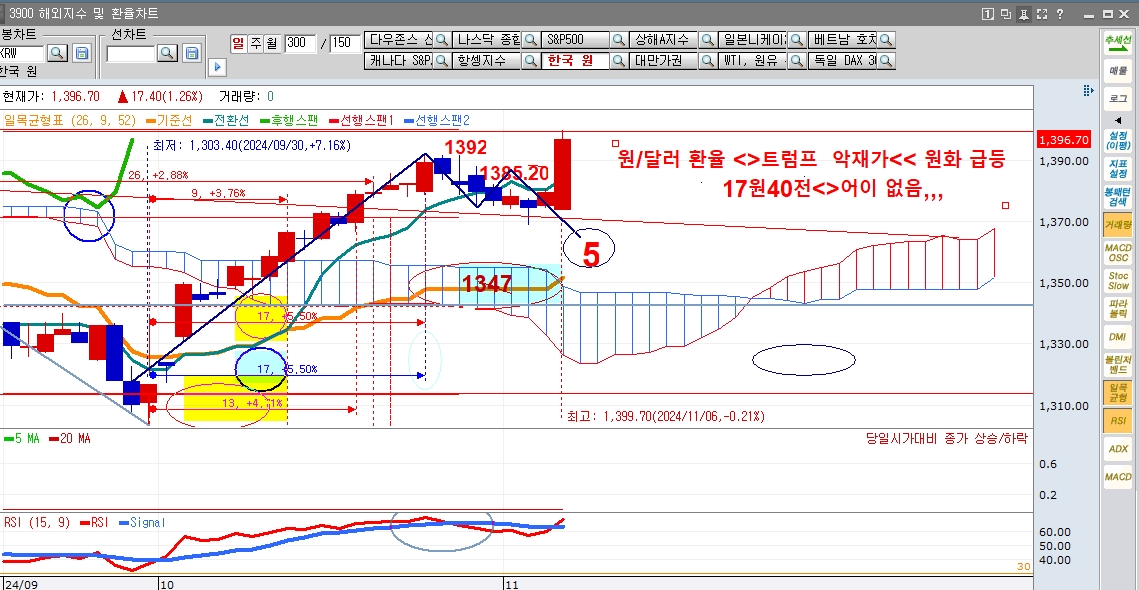The height and width of the screenshot is (590, 1139).
Task: Click the search icon beside 독일 DAX
Action: point(886,61)
